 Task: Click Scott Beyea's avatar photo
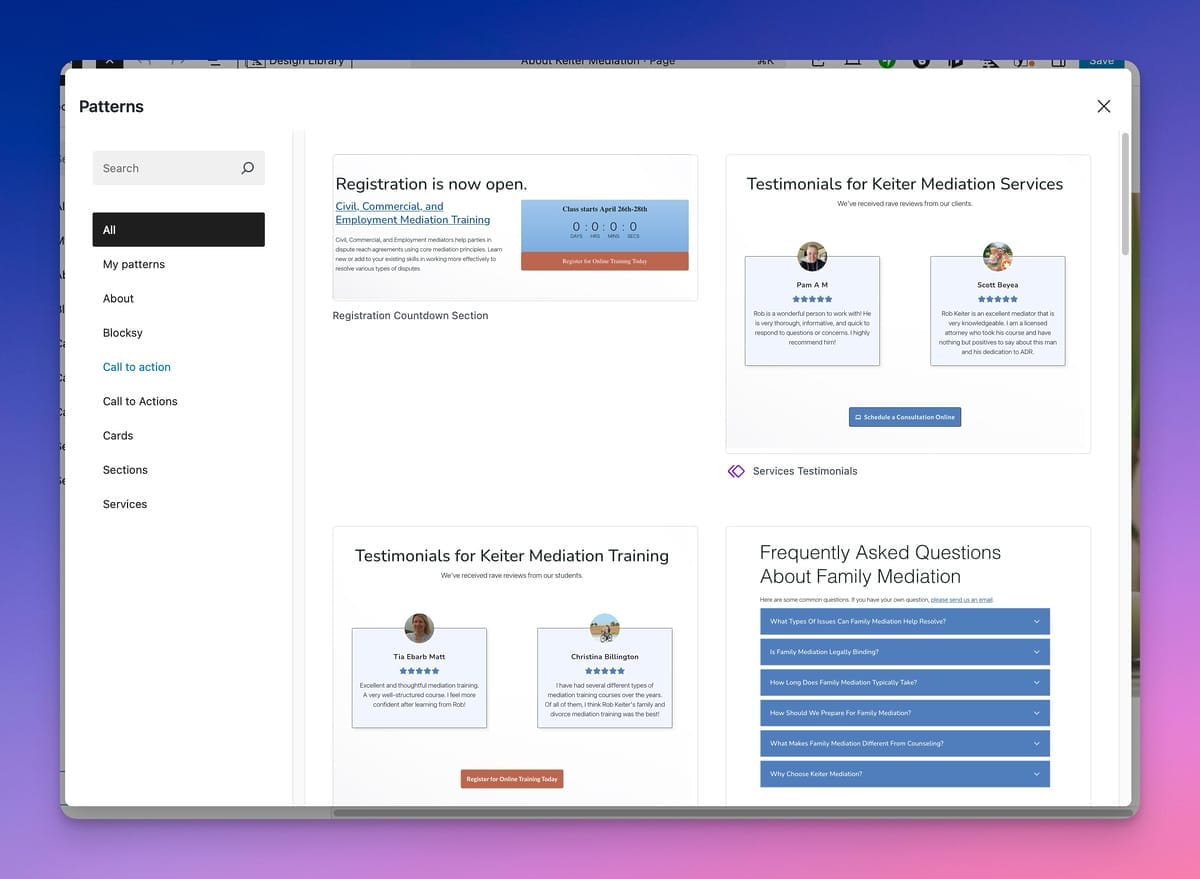(997, 256)
